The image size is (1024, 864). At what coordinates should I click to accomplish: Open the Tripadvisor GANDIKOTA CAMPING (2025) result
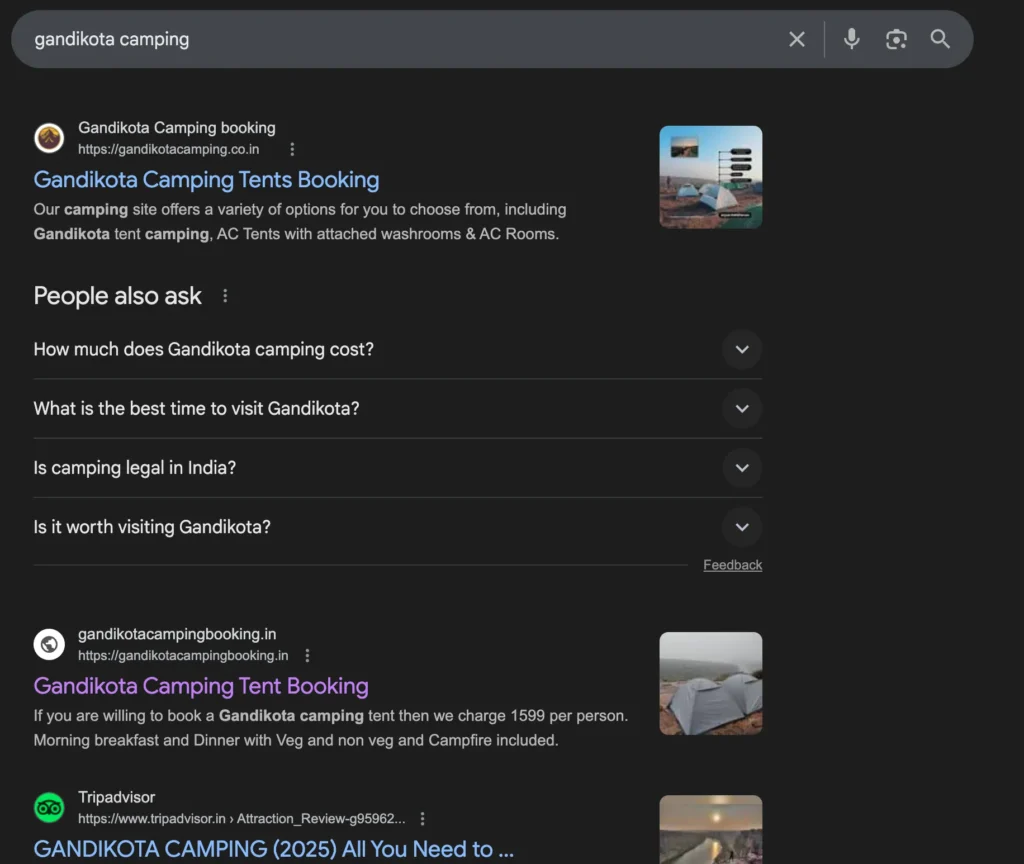click(x=273, y=849)
